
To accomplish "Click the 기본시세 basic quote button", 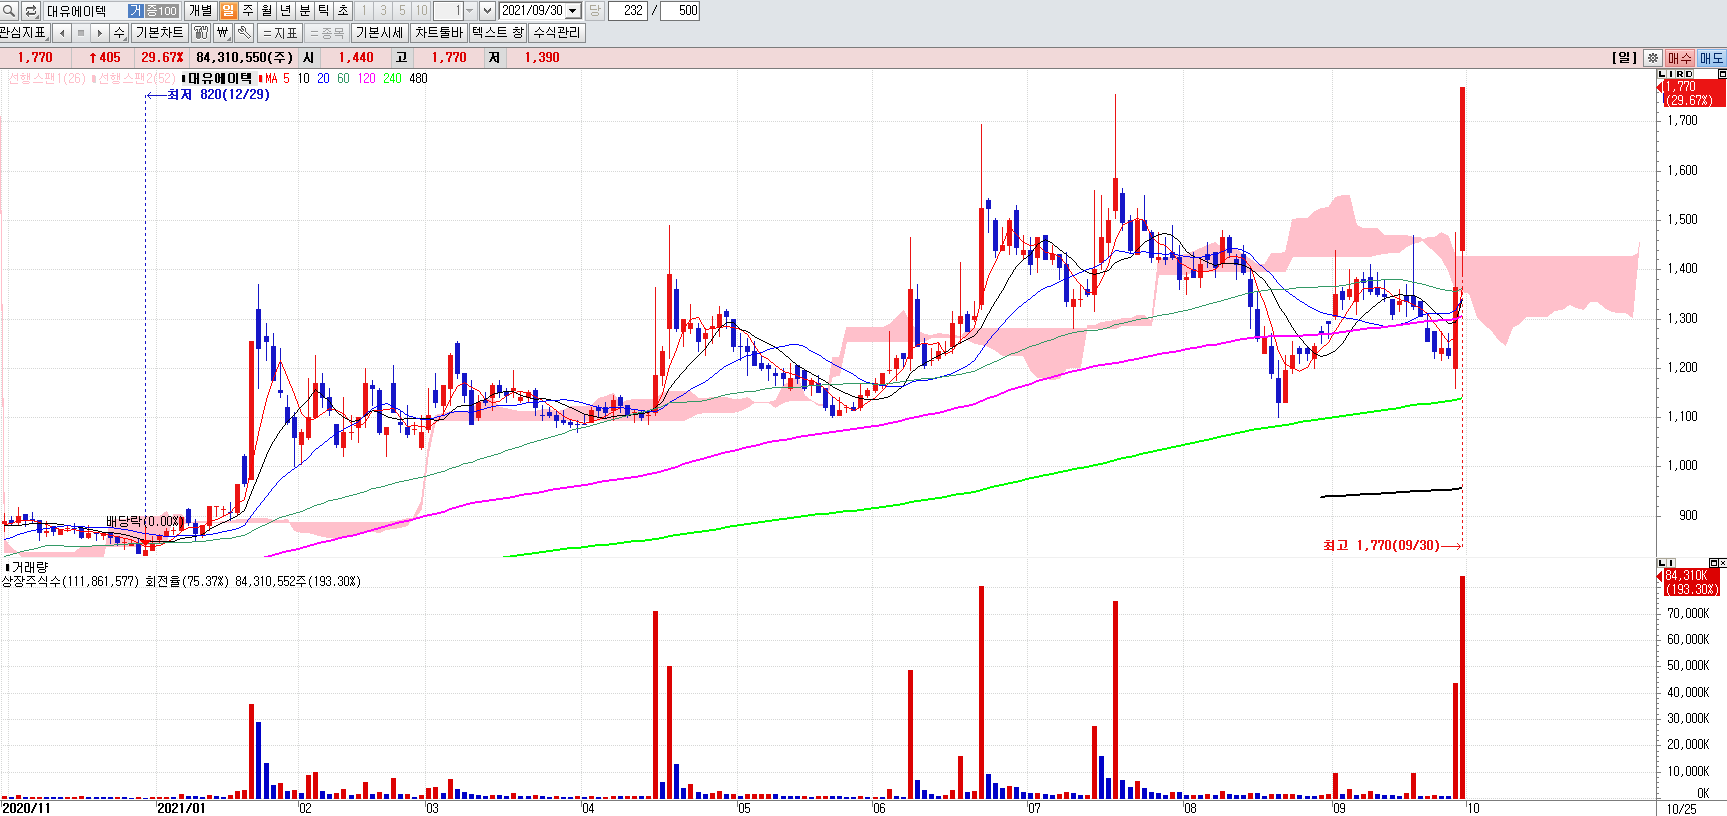I will [380, 32].
